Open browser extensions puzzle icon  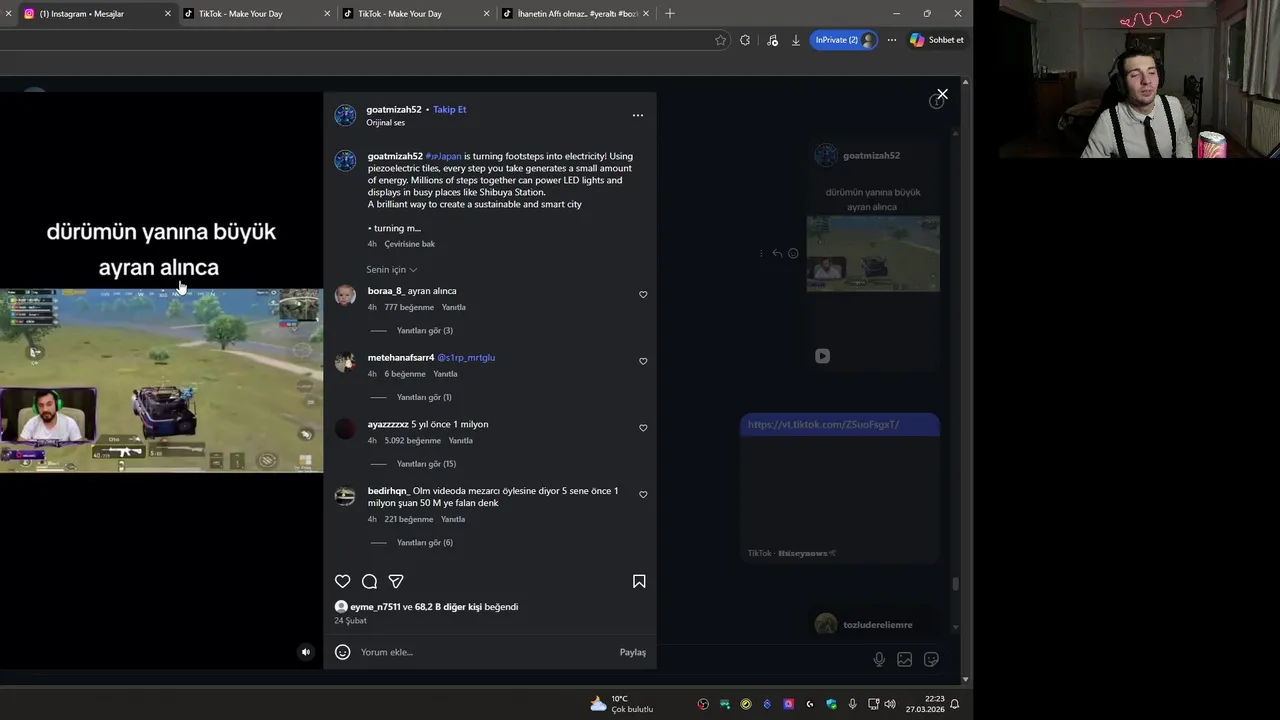(745, 40)
